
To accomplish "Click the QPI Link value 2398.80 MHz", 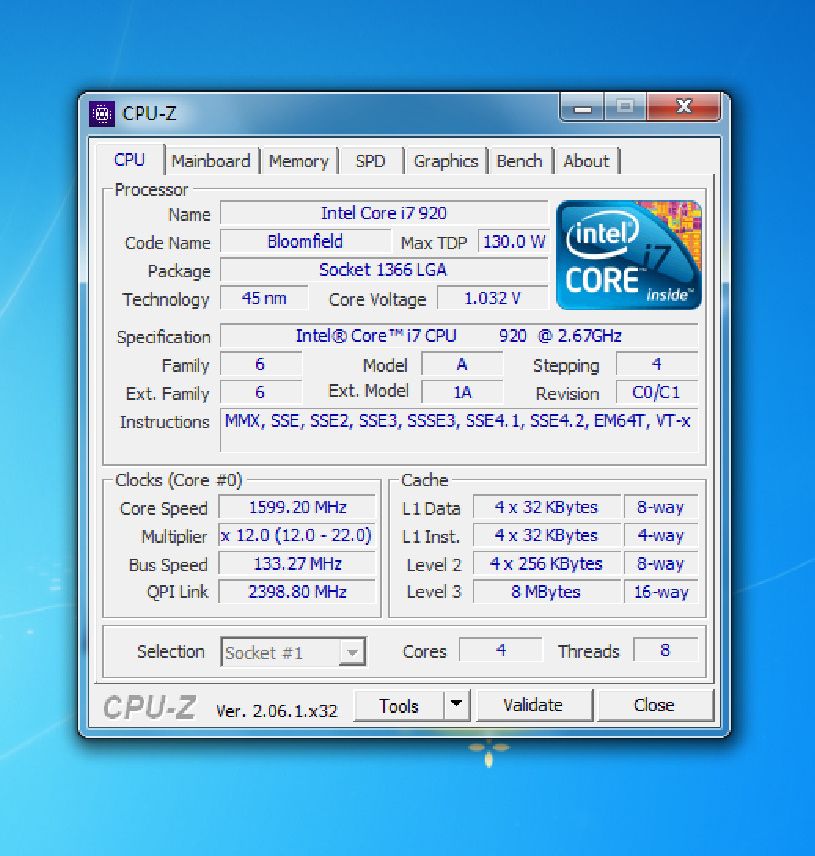I will pyautogui.click(x=298, y=592).
